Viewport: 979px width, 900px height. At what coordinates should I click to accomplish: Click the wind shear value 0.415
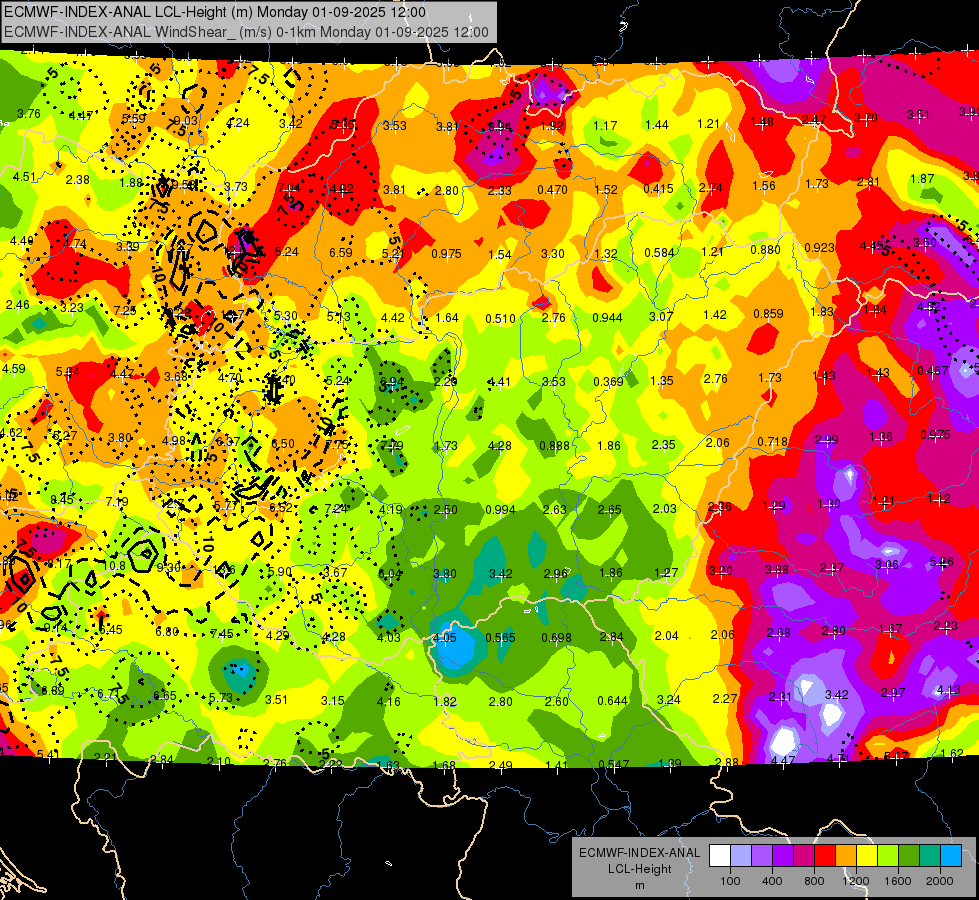[659, 189]
